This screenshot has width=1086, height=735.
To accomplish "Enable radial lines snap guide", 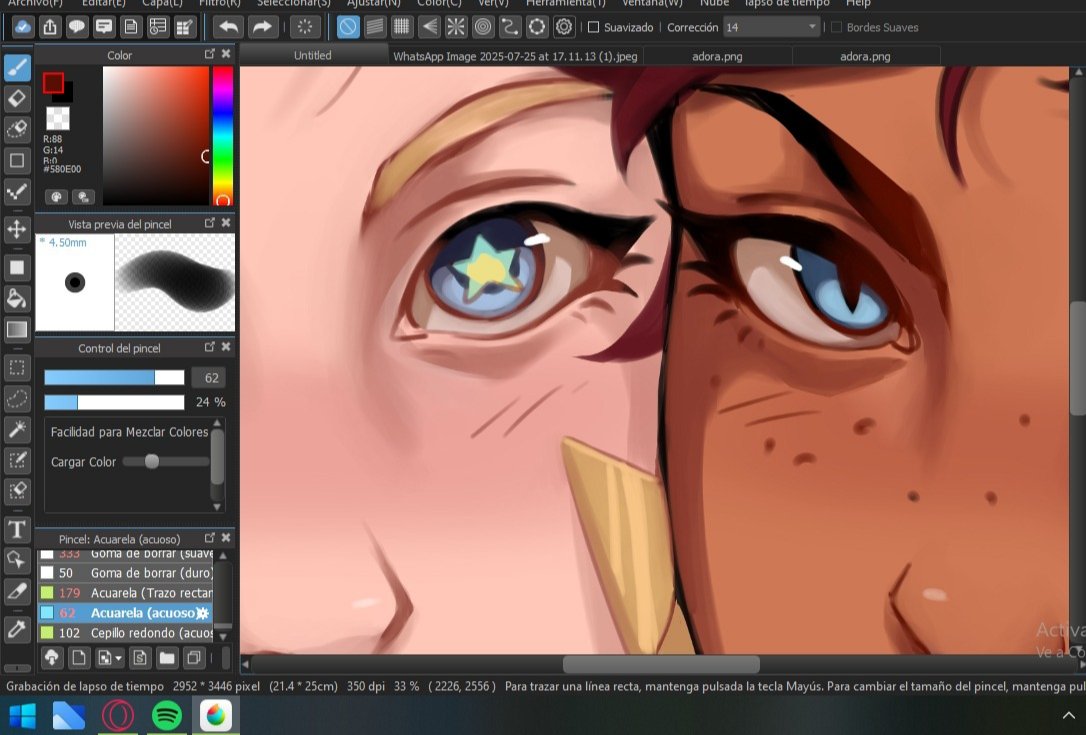I will point(456,27).
